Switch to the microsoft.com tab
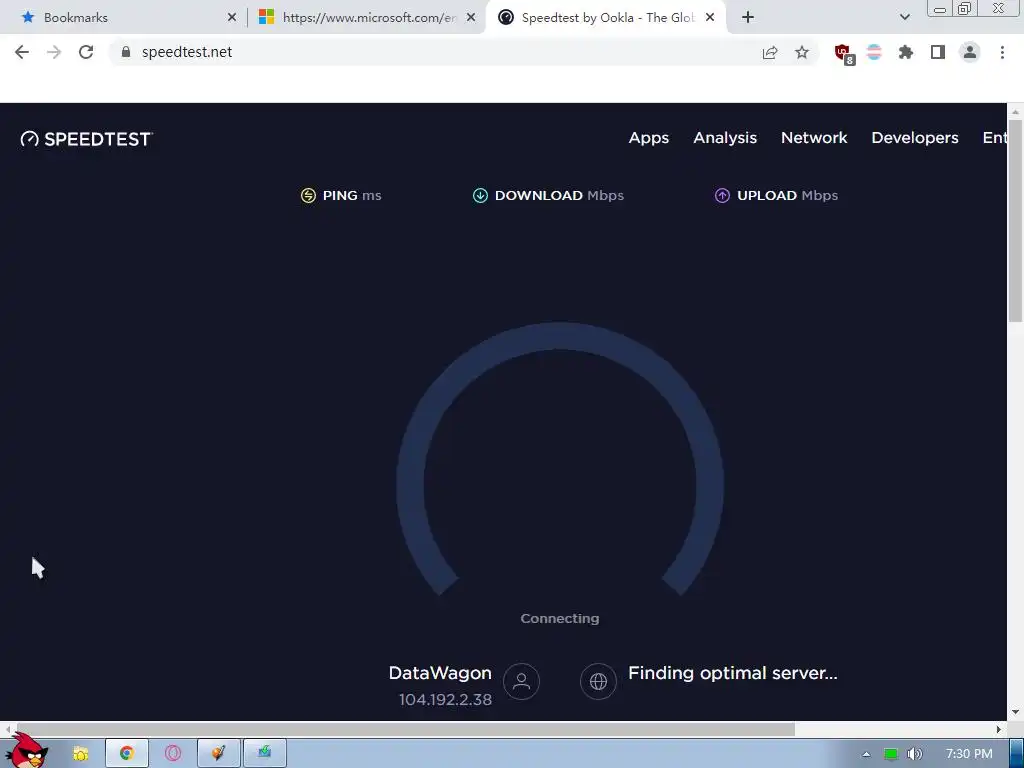 tap(366, 18)
